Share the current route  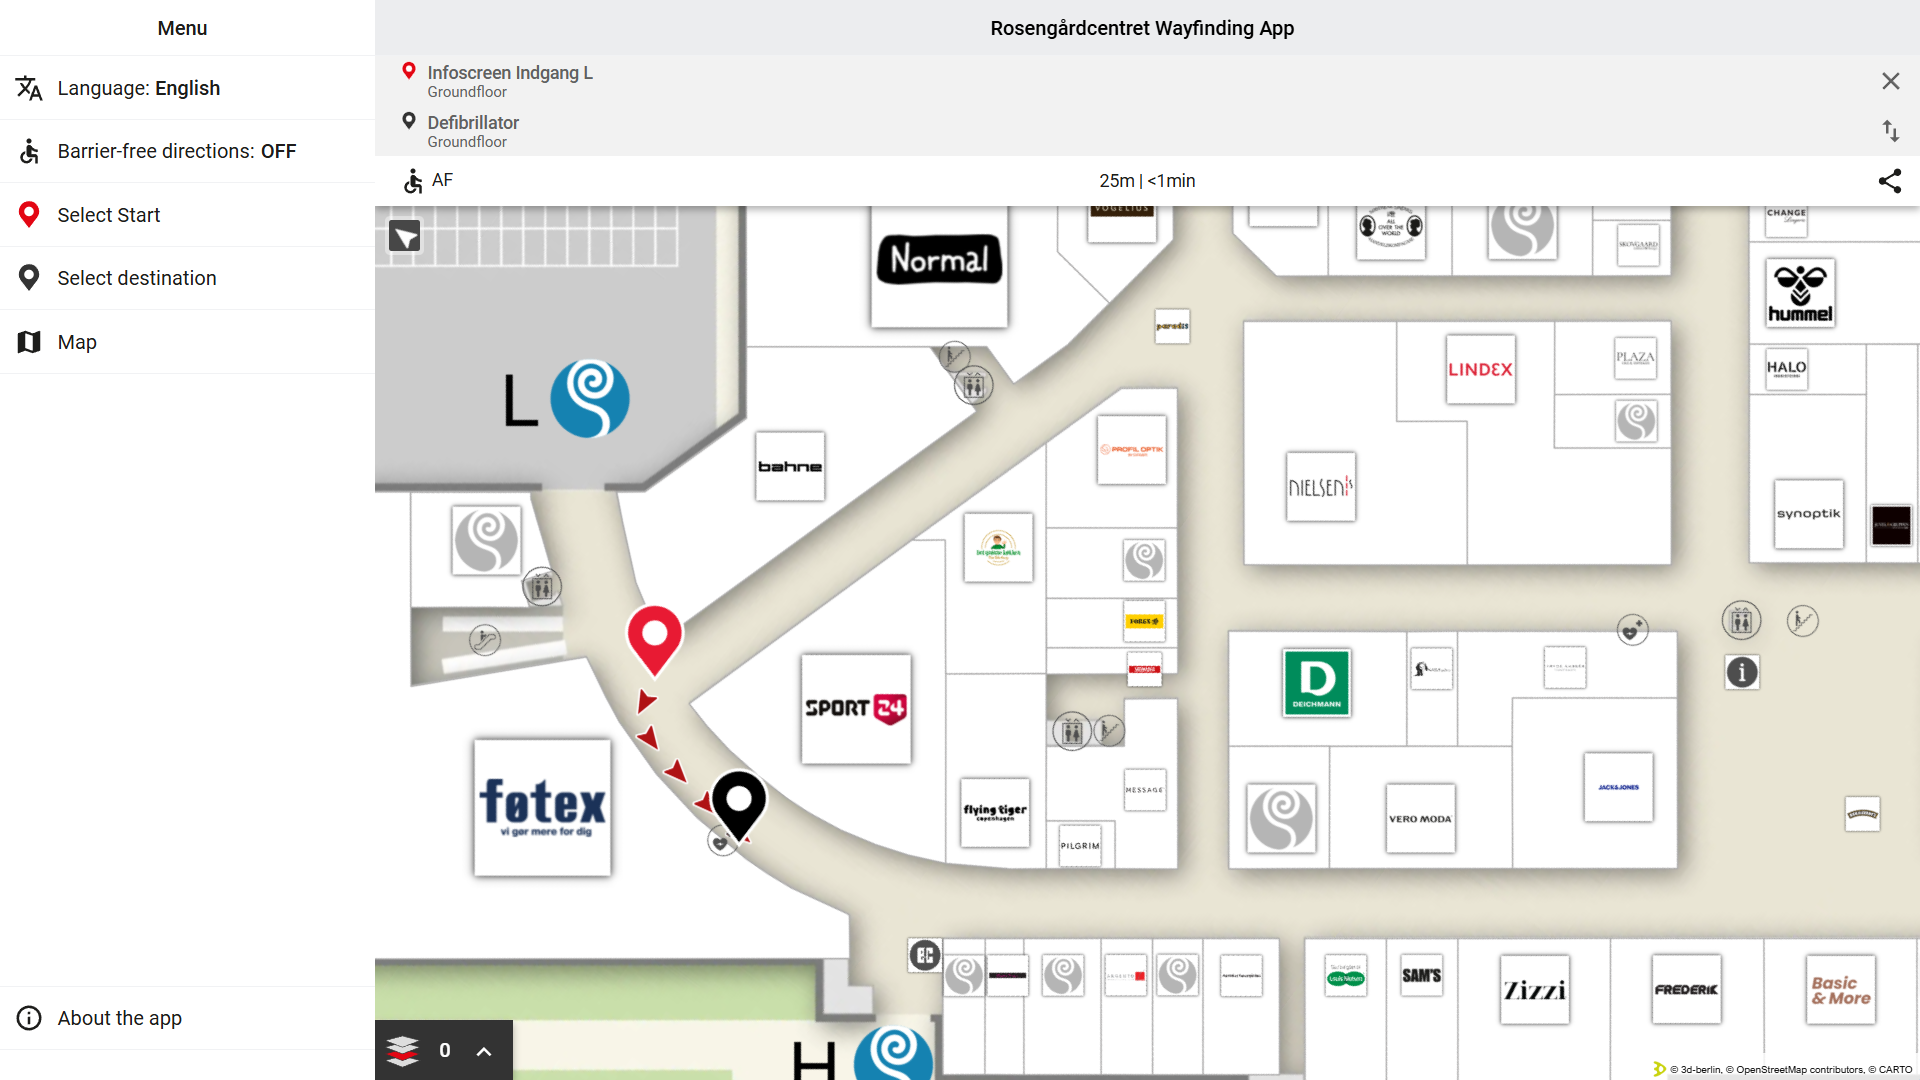pos(1890,181)
